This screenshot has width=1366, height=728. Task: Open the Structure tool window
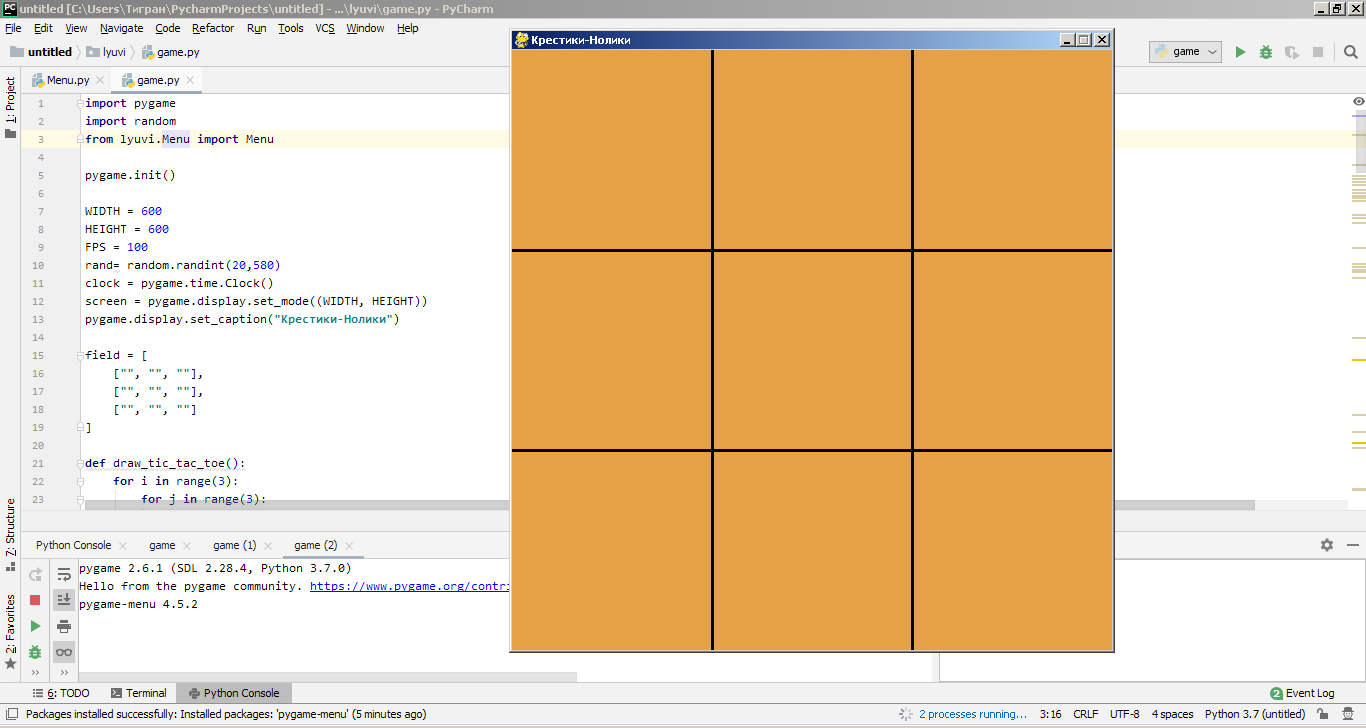coord(10,534)
